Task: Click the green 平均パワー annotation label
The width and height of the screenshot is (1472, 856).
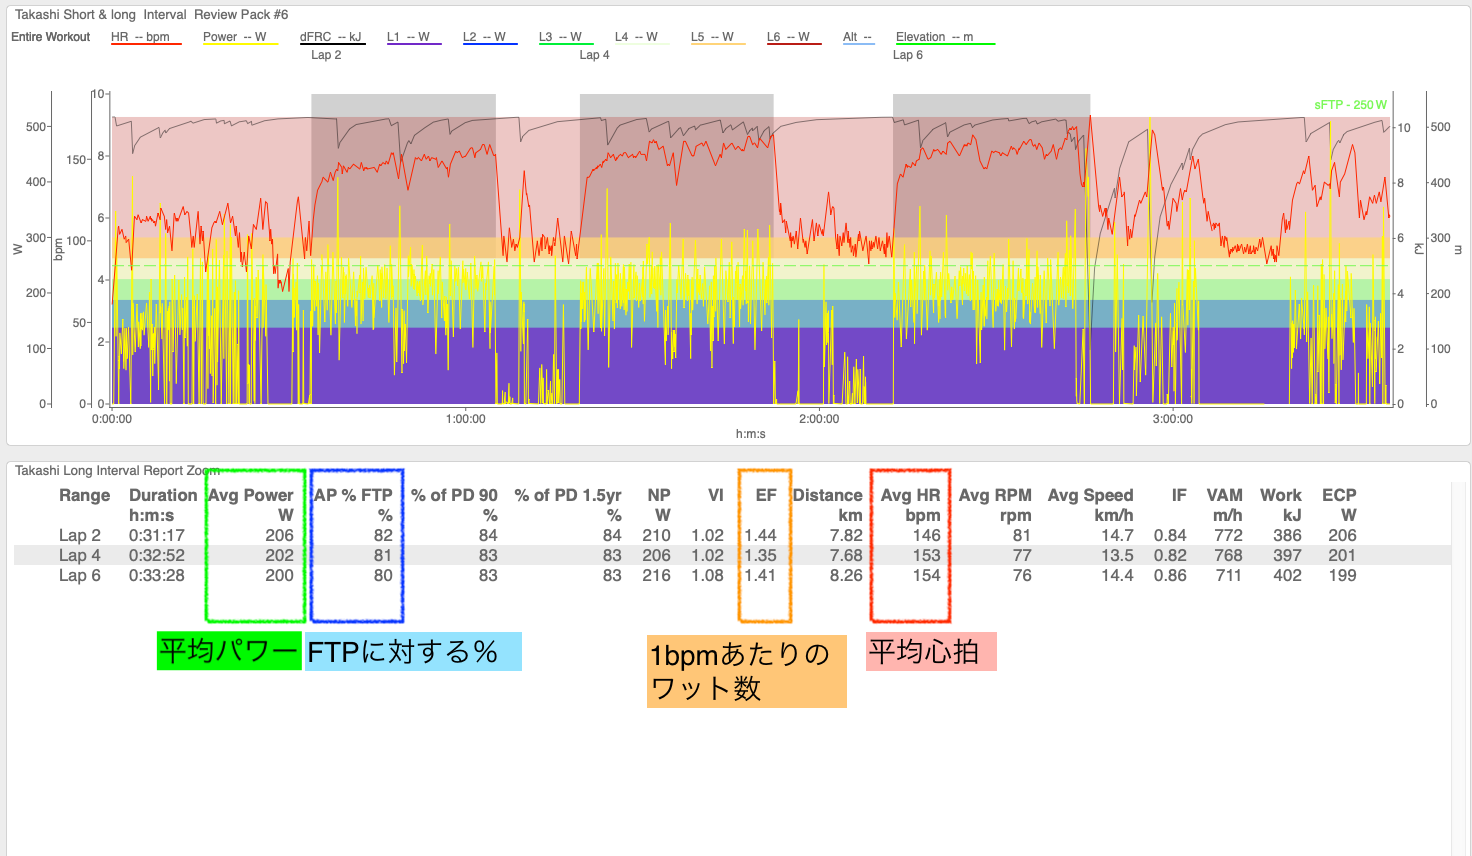Action: click(229, 651)
